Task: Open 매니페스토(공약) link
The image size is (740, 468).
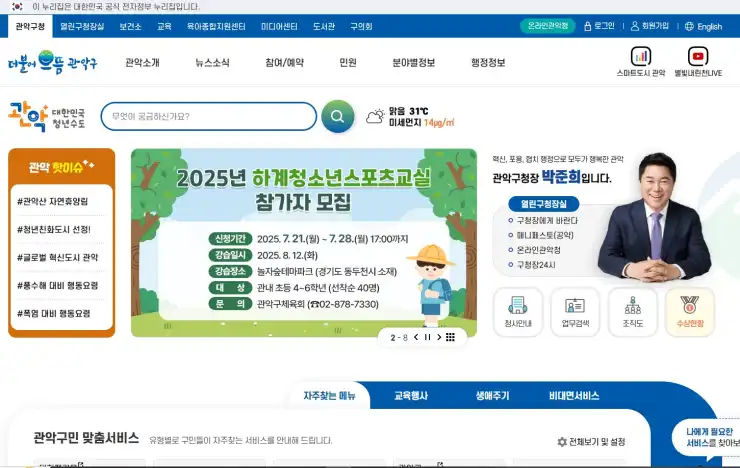Action: coord(545,235)
